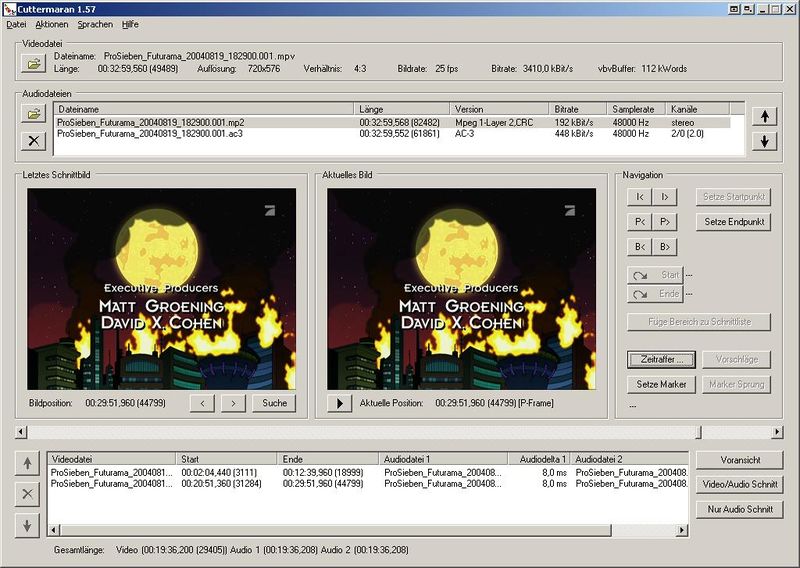Delete cut list entry with X icon
This screenshot has width=800, height=568.
(28, 494)
